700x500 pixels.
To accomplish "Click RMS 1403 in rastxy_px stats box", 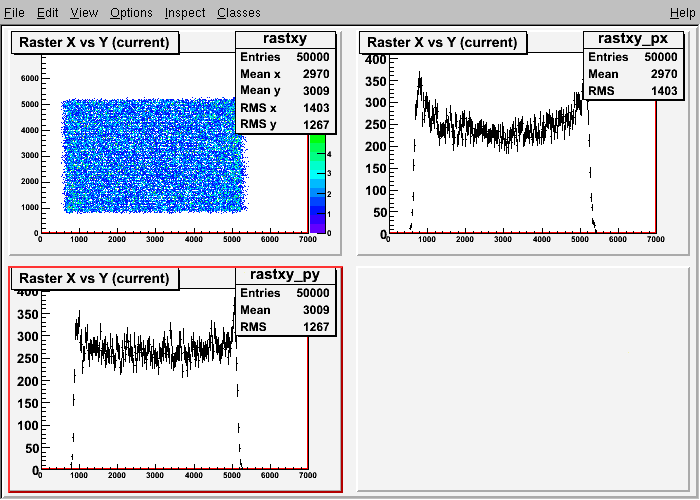I will (x=633, y=91).
